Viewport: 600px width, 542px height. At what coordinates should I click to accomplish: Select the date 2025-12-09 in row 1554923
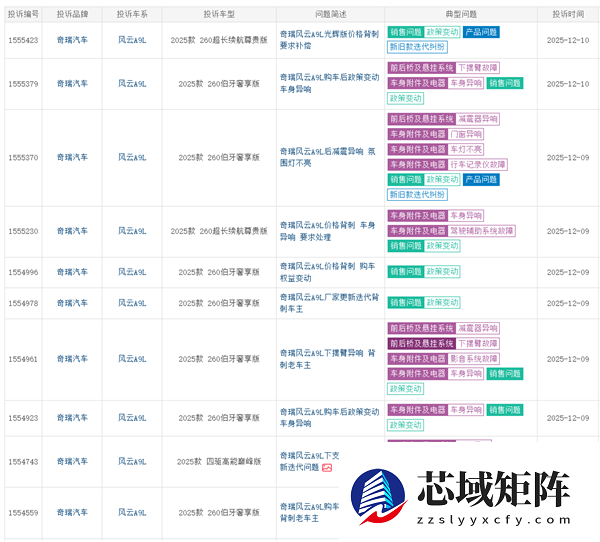click(x=568, y=418)
